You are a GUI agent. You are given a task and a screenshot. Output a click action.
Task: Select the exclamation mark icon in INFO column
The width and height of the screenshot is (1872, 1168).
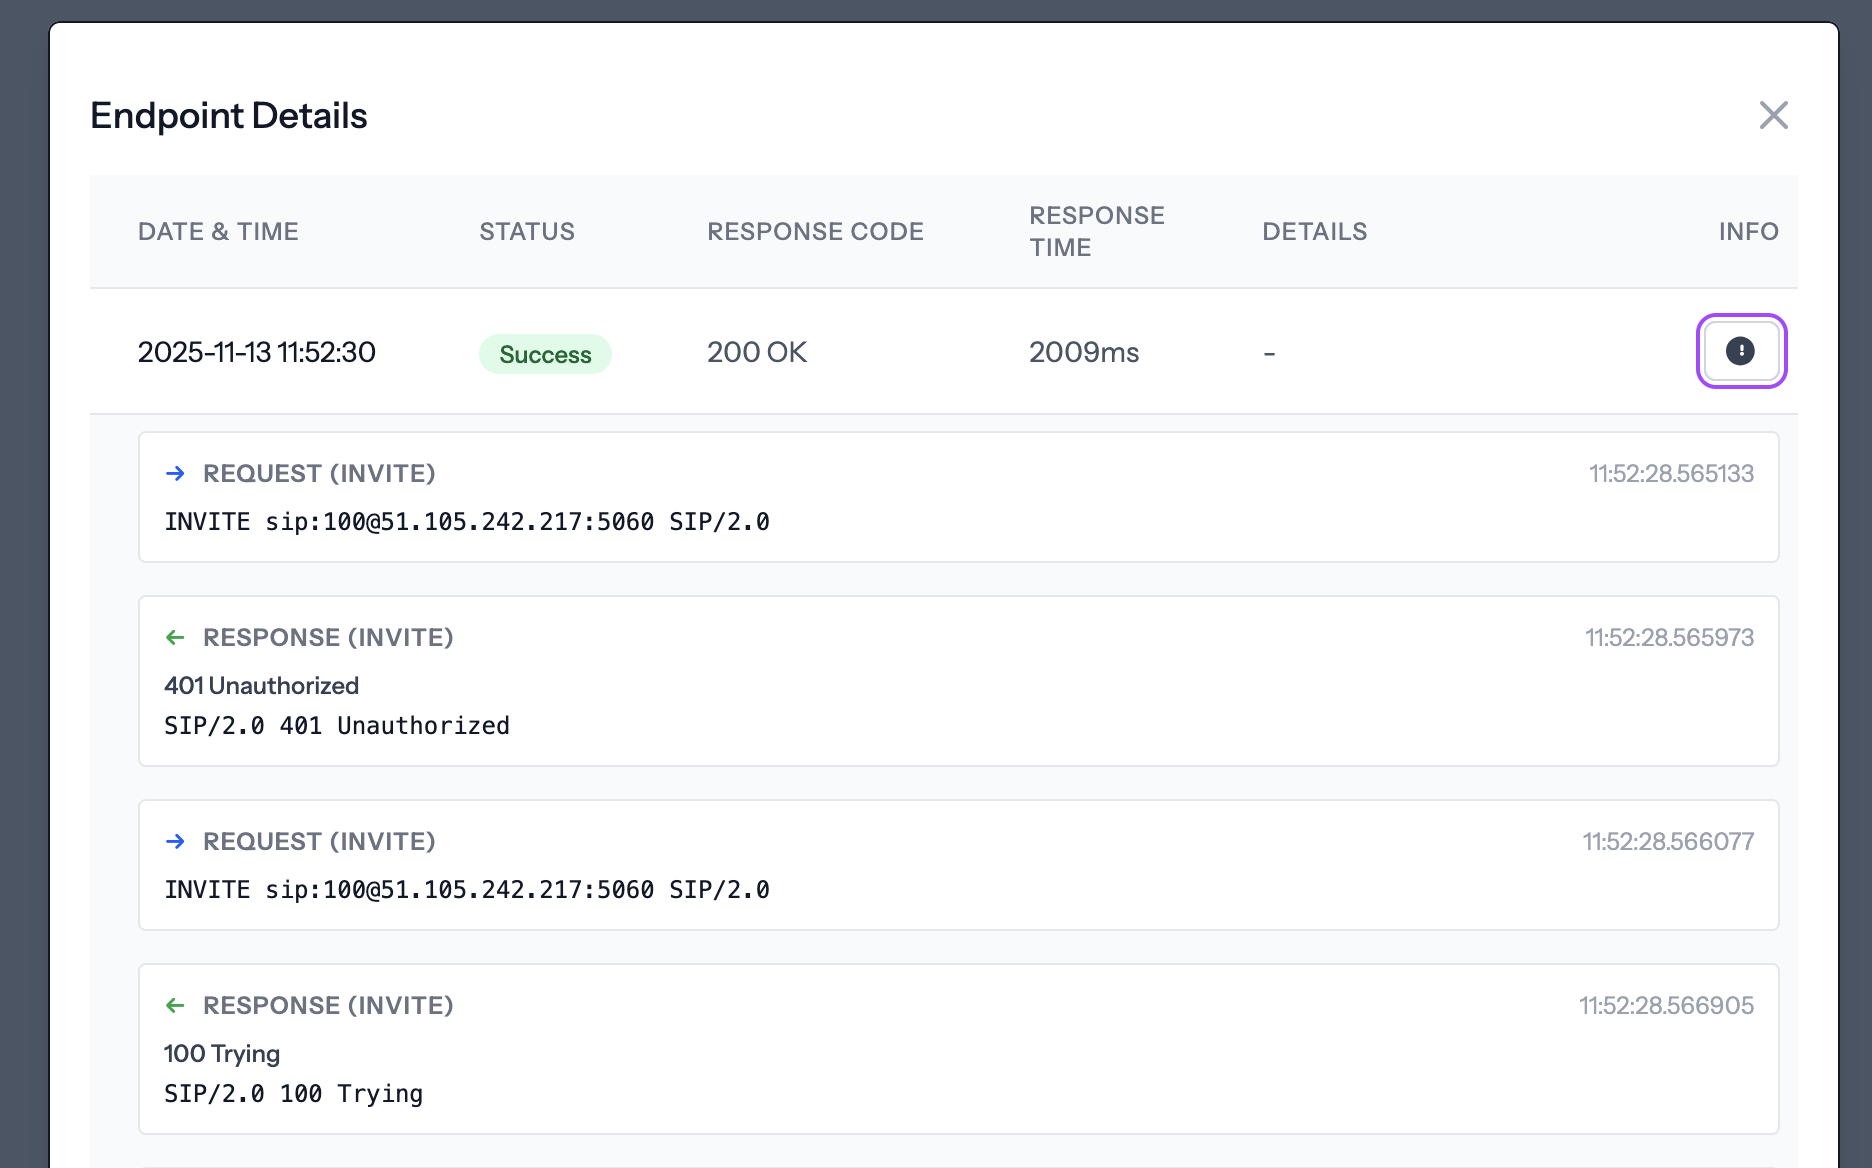pos(1741,351)
